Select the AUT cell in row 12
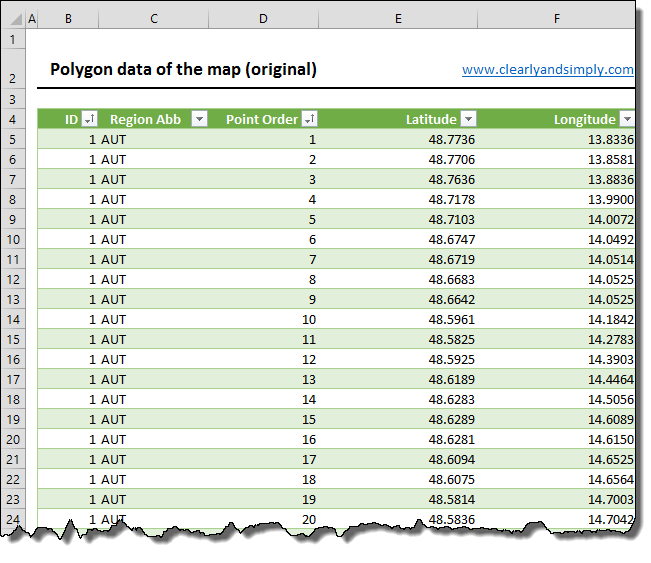Viewport: 651px width, 563px height. 154,279
